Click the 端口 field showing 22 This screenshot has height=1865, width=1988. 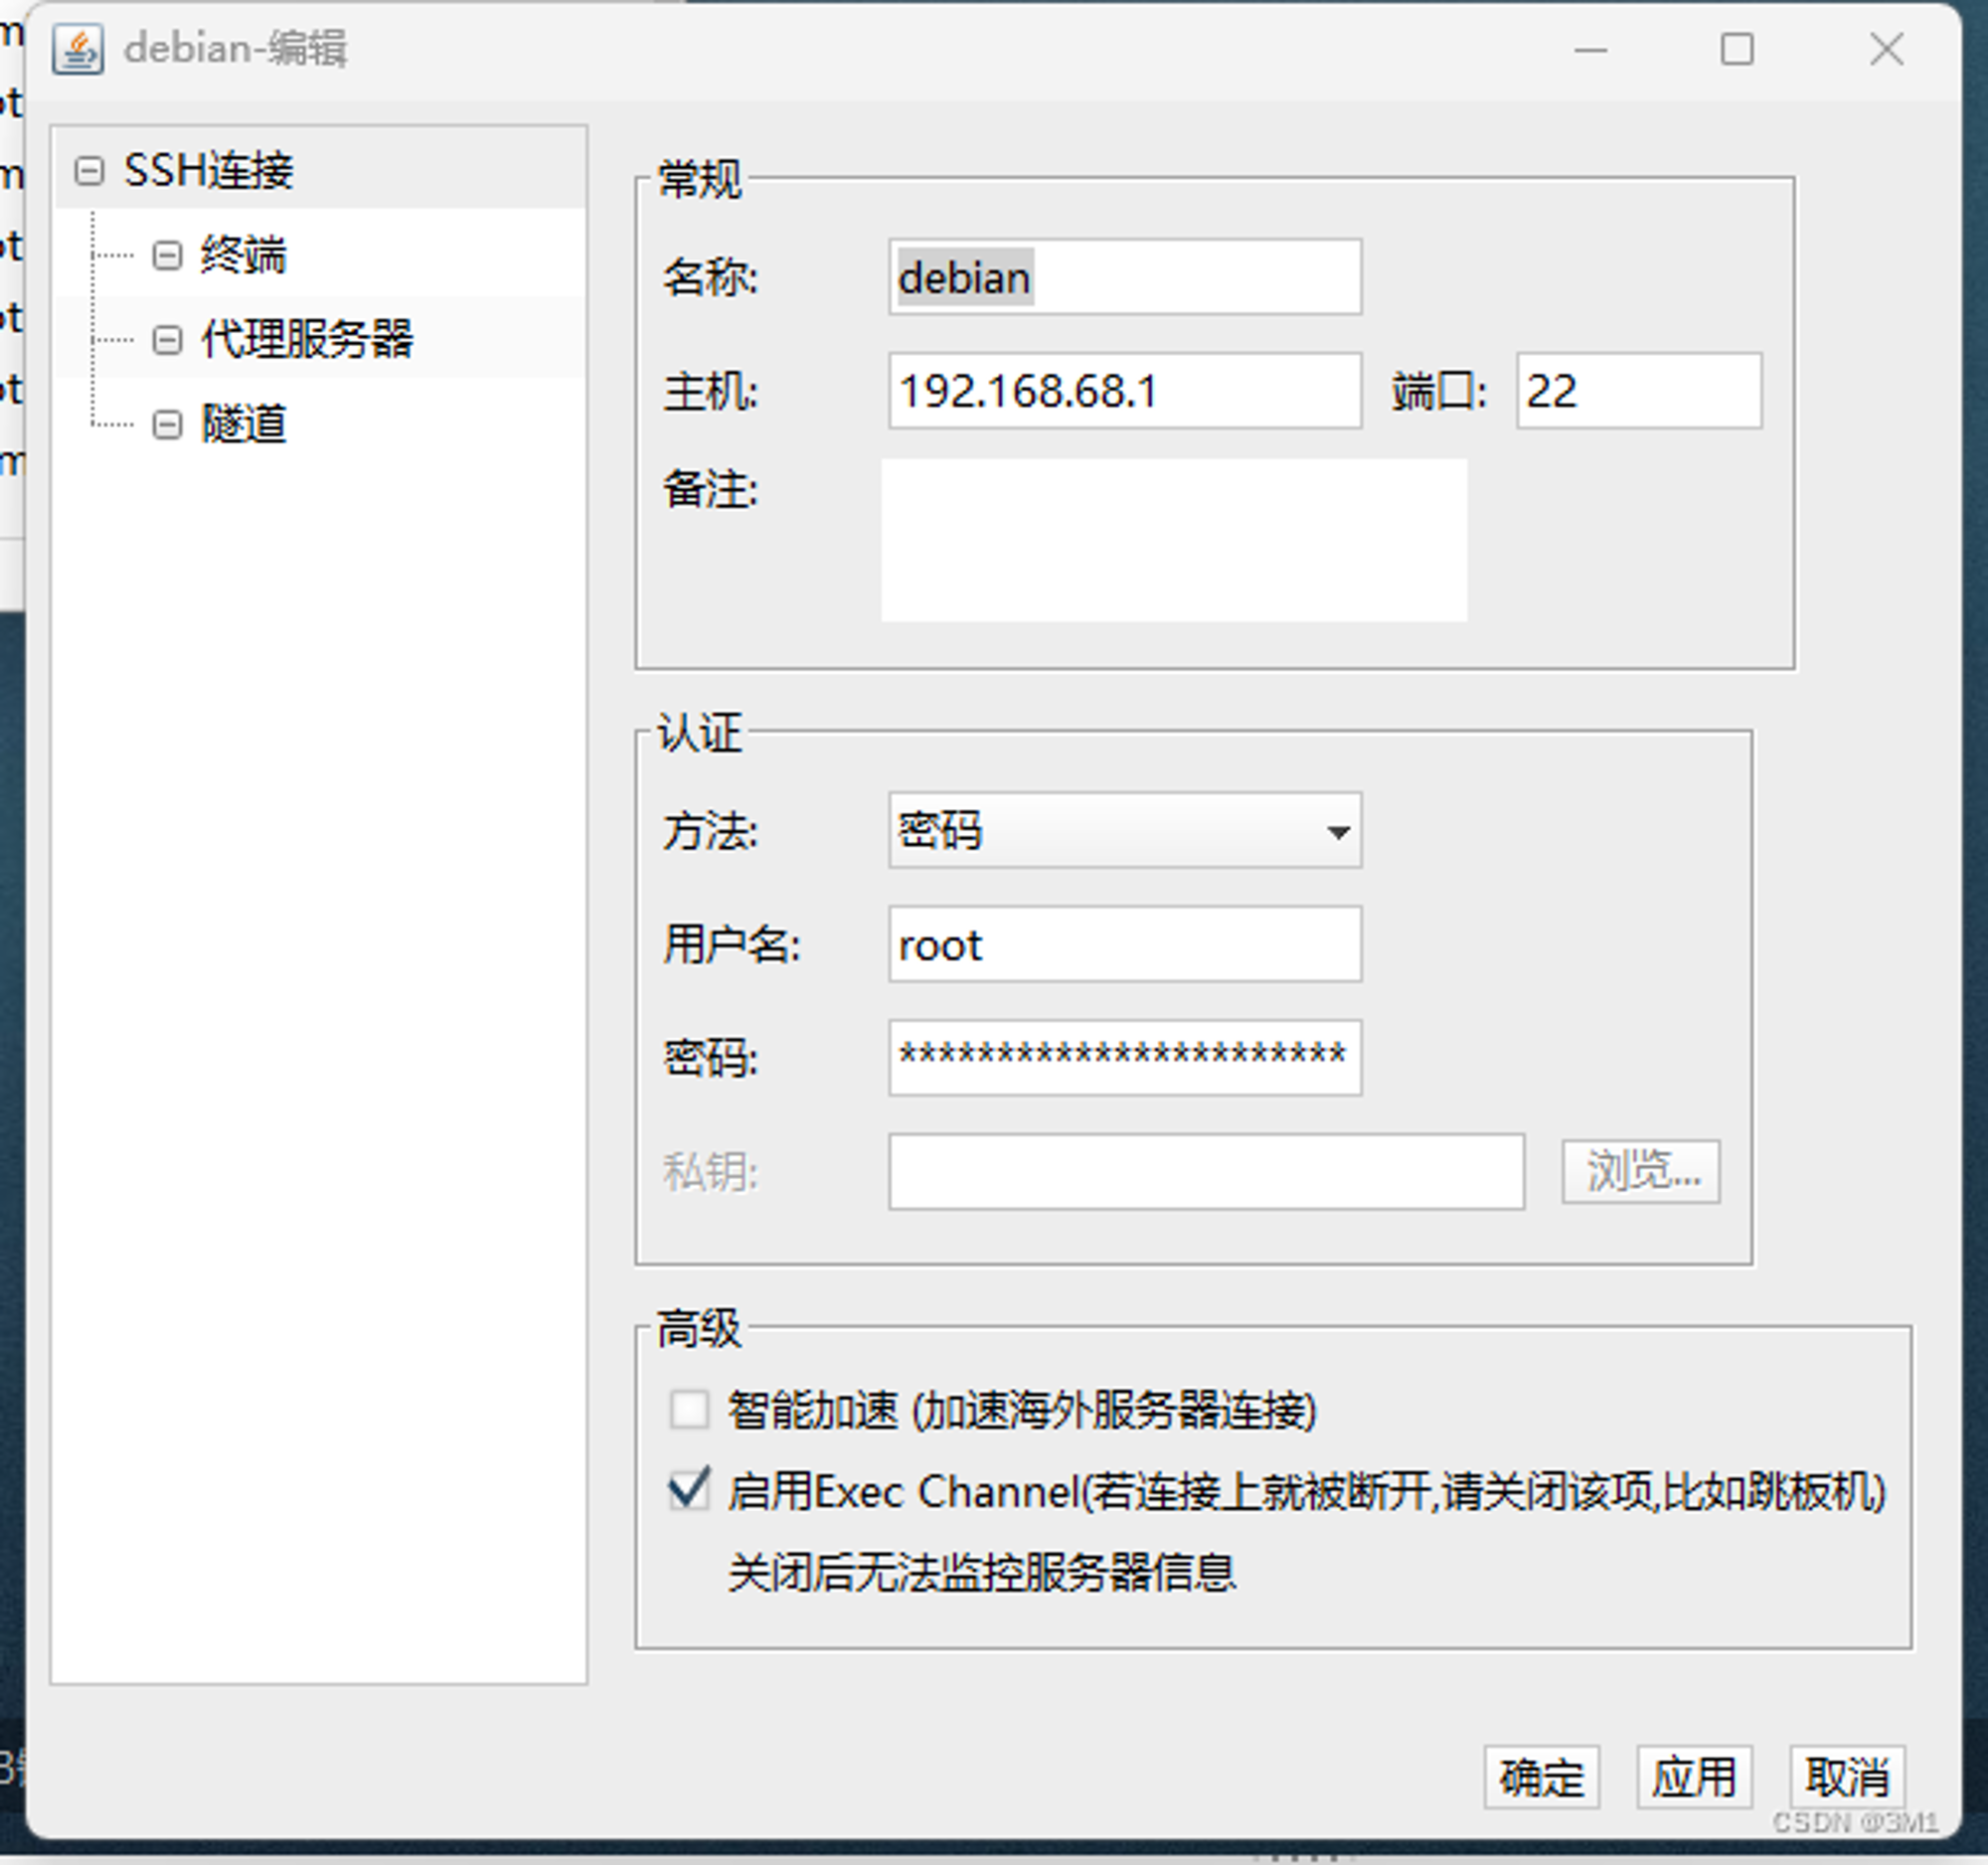click(1639, 391)
